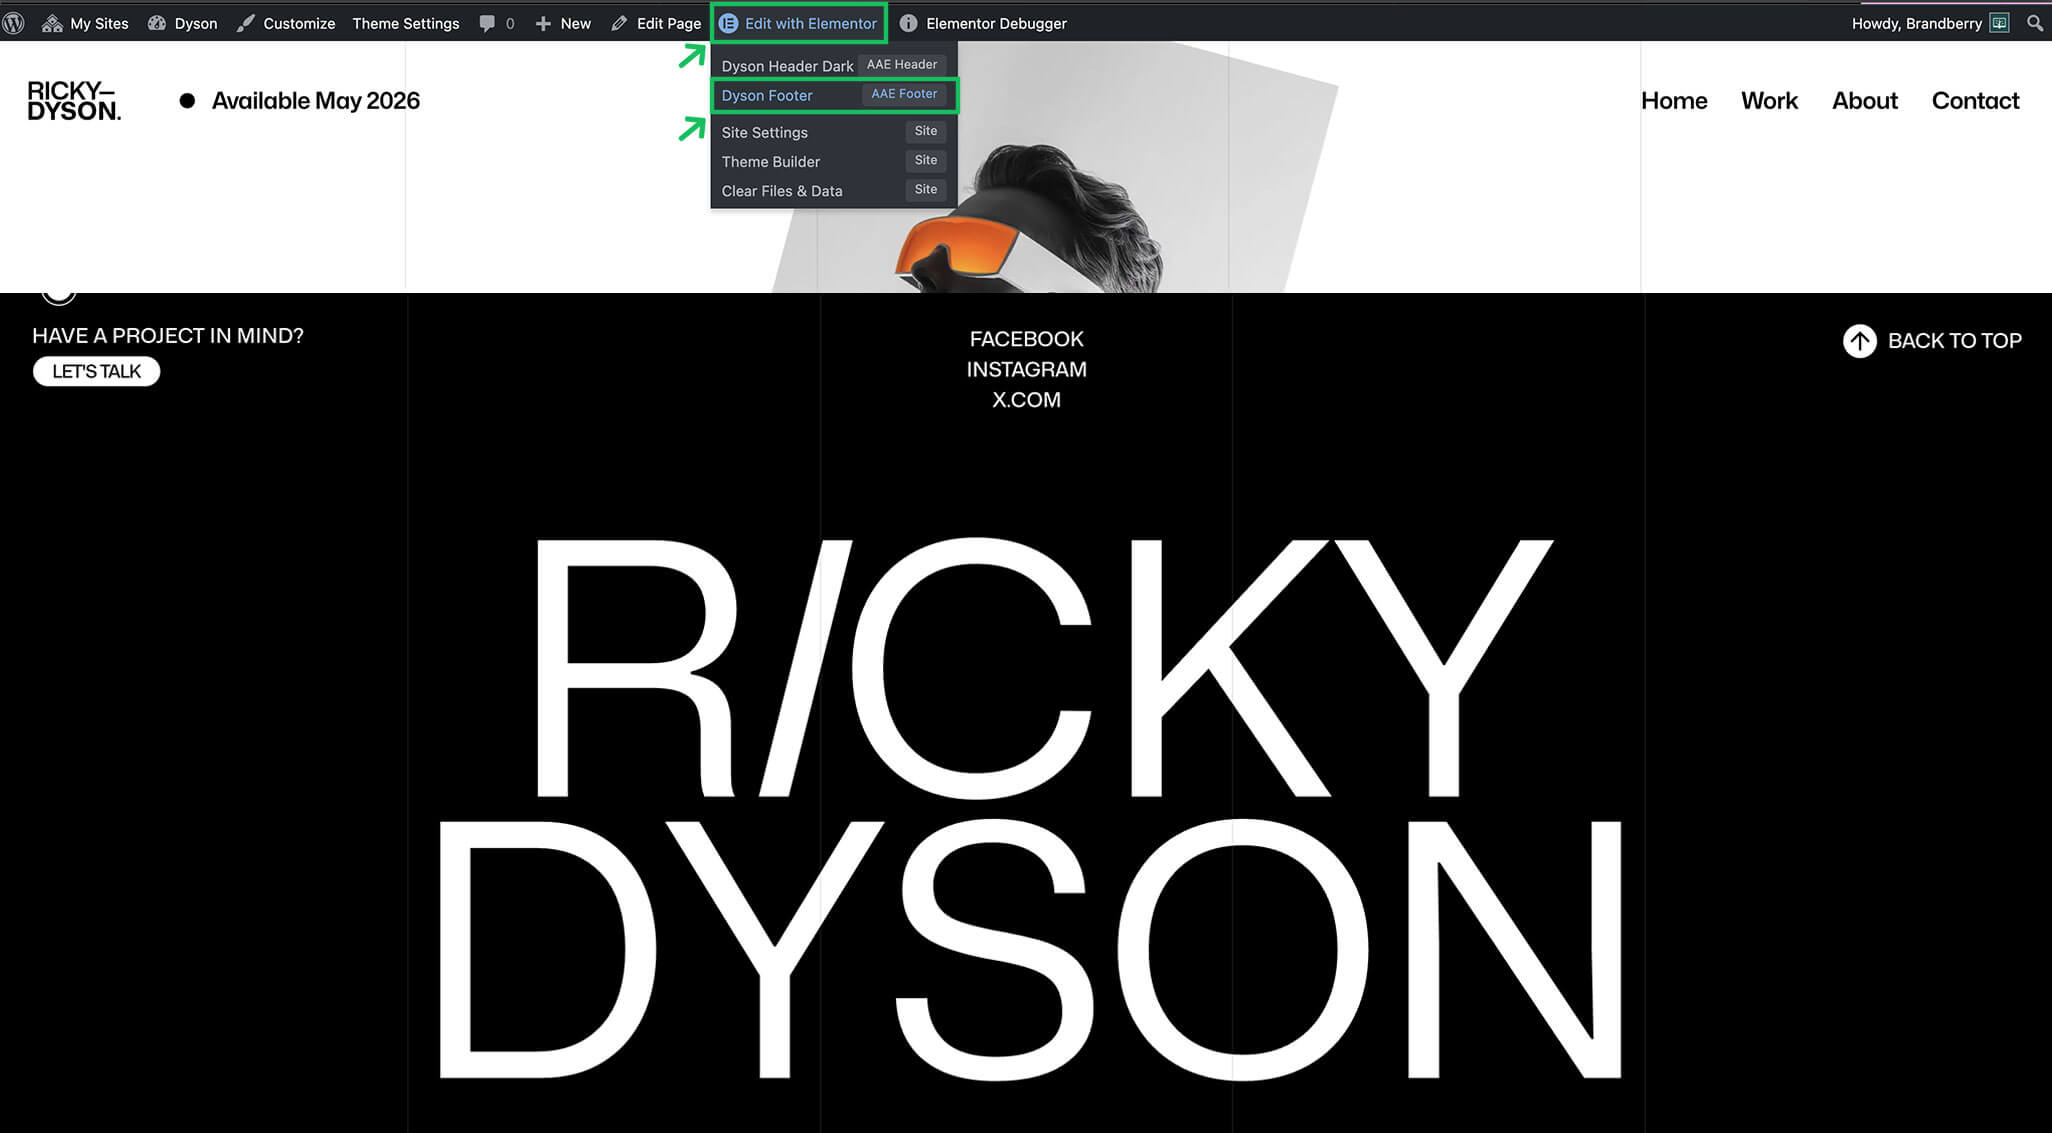
Task: Select Dyson Footer from dropdown
Action: 767,96
